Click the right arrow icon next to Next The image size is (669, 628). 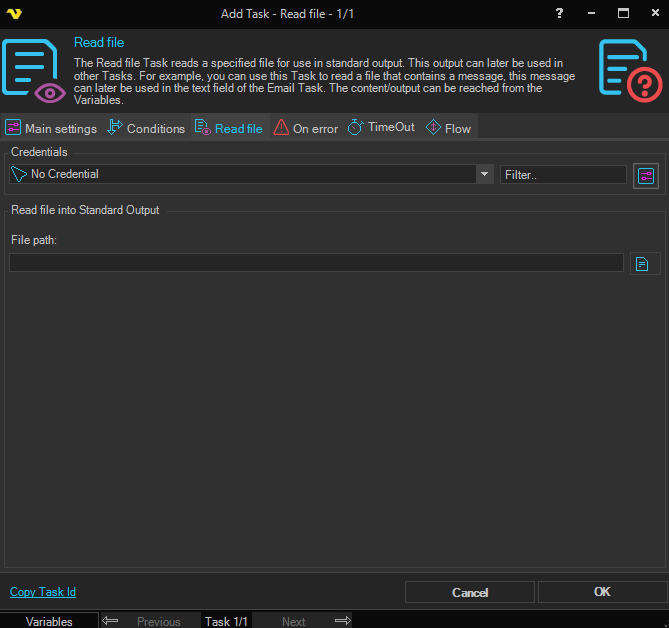coord(342,621)
